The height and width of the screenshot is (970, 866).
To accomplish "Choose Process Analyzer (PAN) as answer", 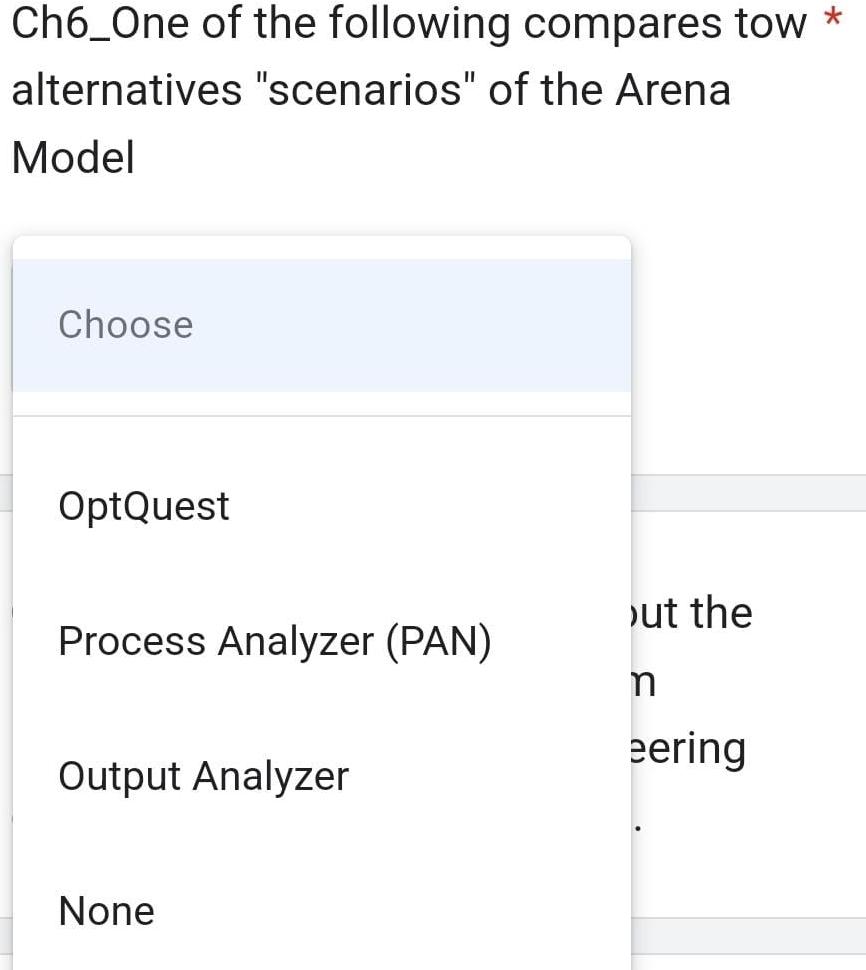I will point(274,641).
